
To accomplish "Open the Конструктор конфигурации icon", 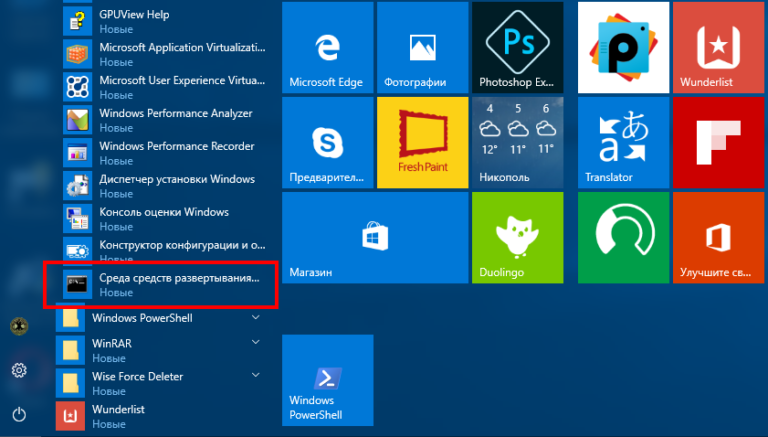I will pyautogui.click(x=77, y=250).
